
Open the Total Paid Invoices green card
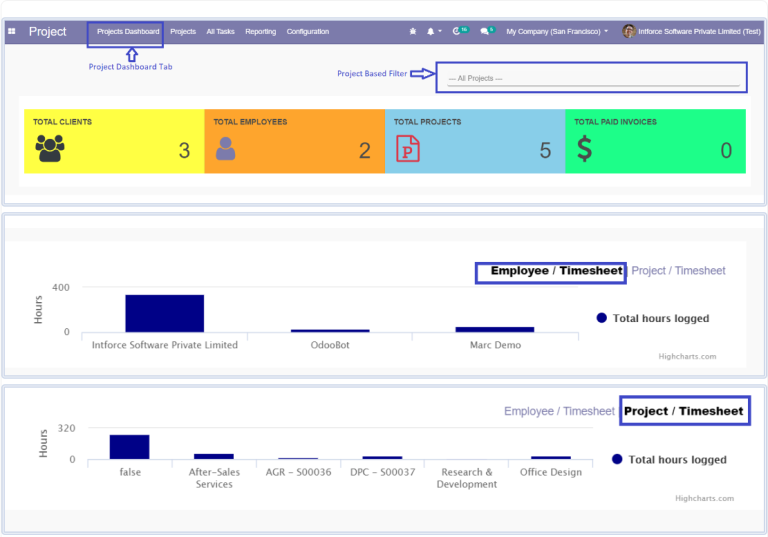655,141
